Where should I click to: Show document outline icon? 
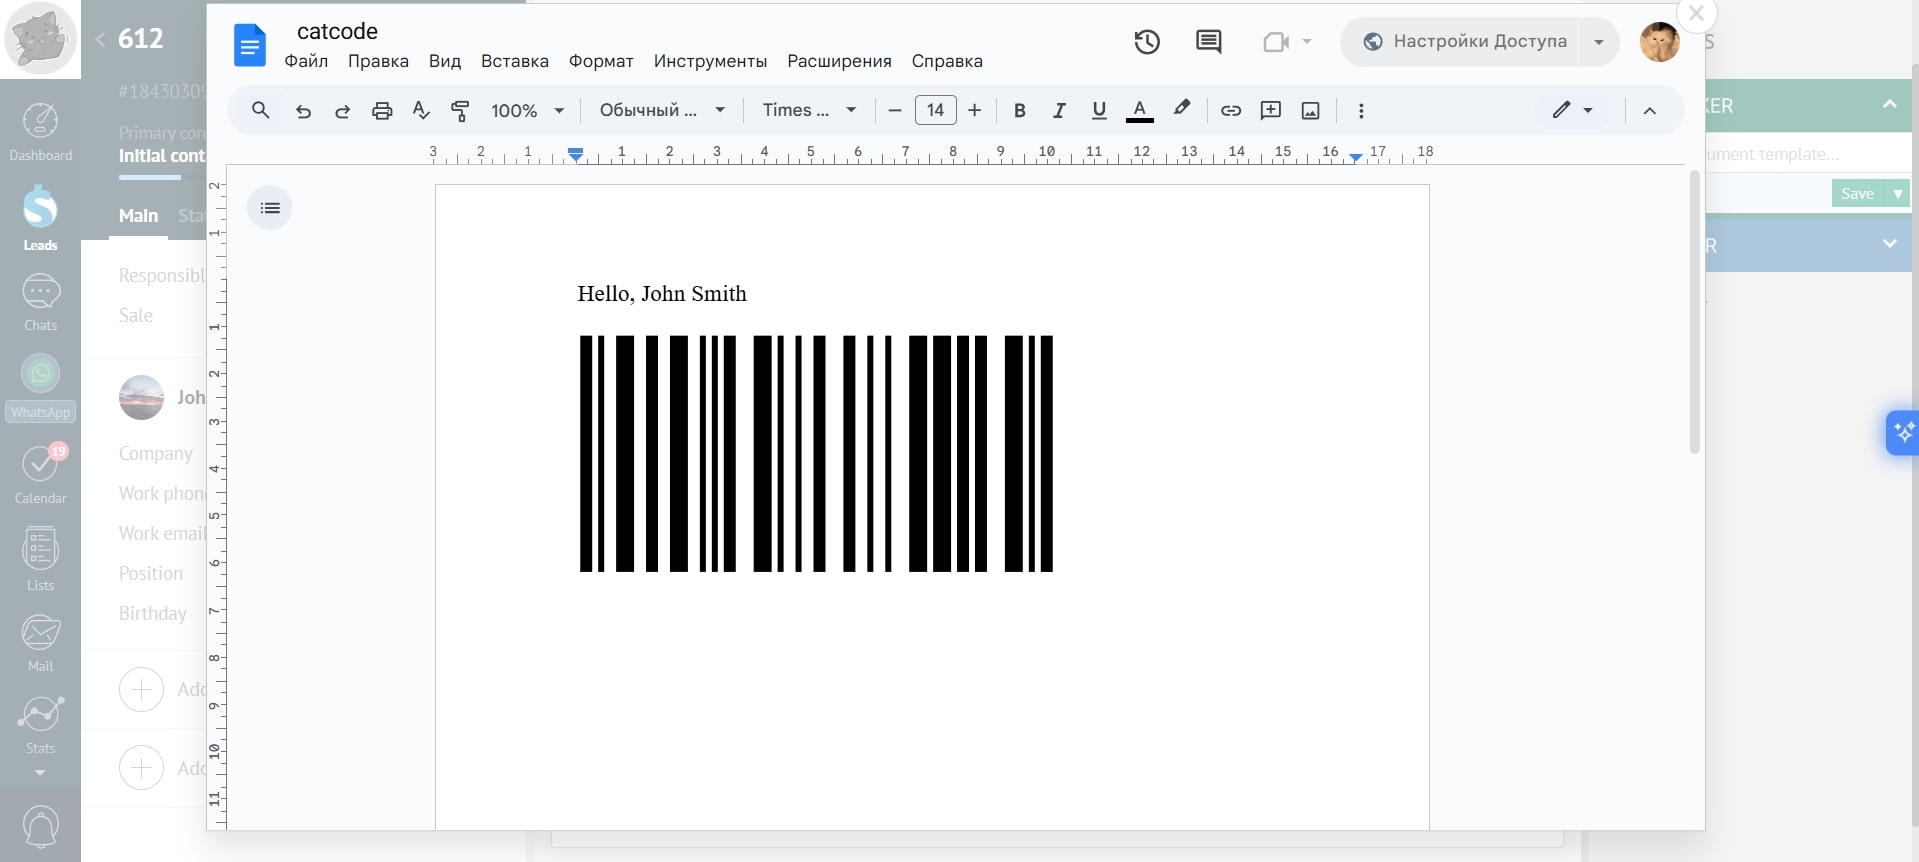click(x=270, y=208)
